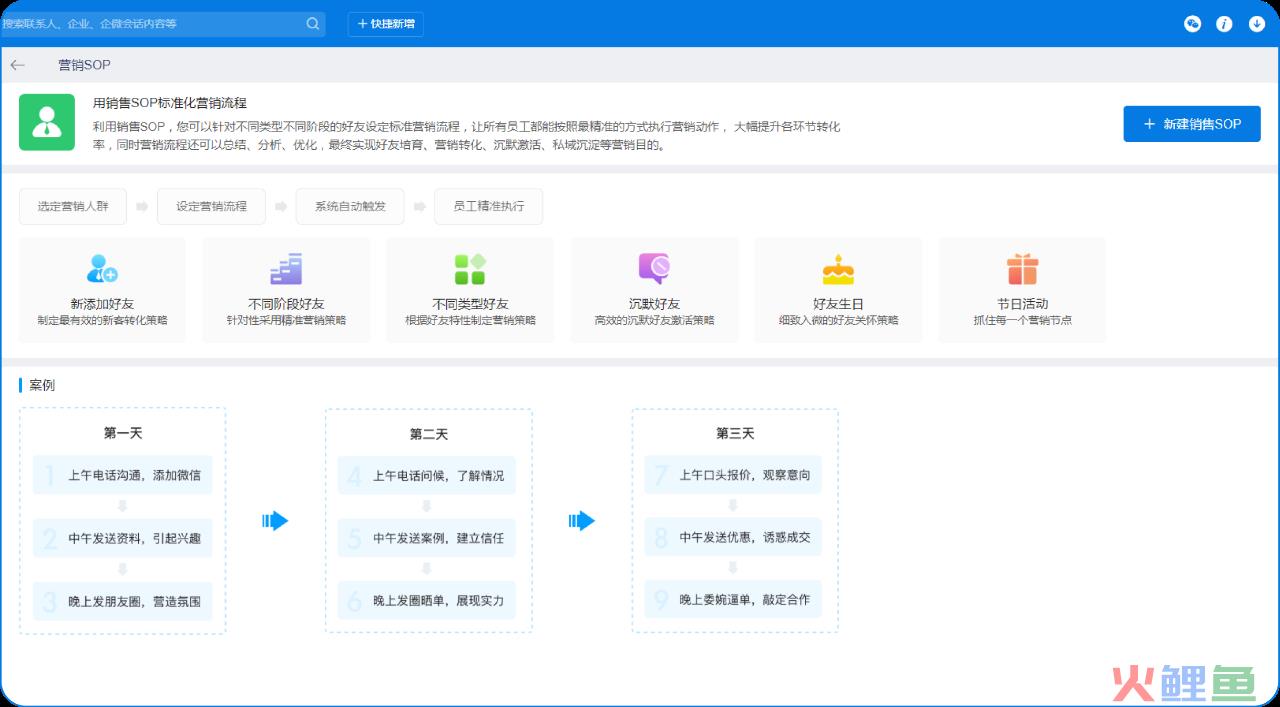
Task: Select step 上午口头报价，观察意向
Action: pos(733,475)
